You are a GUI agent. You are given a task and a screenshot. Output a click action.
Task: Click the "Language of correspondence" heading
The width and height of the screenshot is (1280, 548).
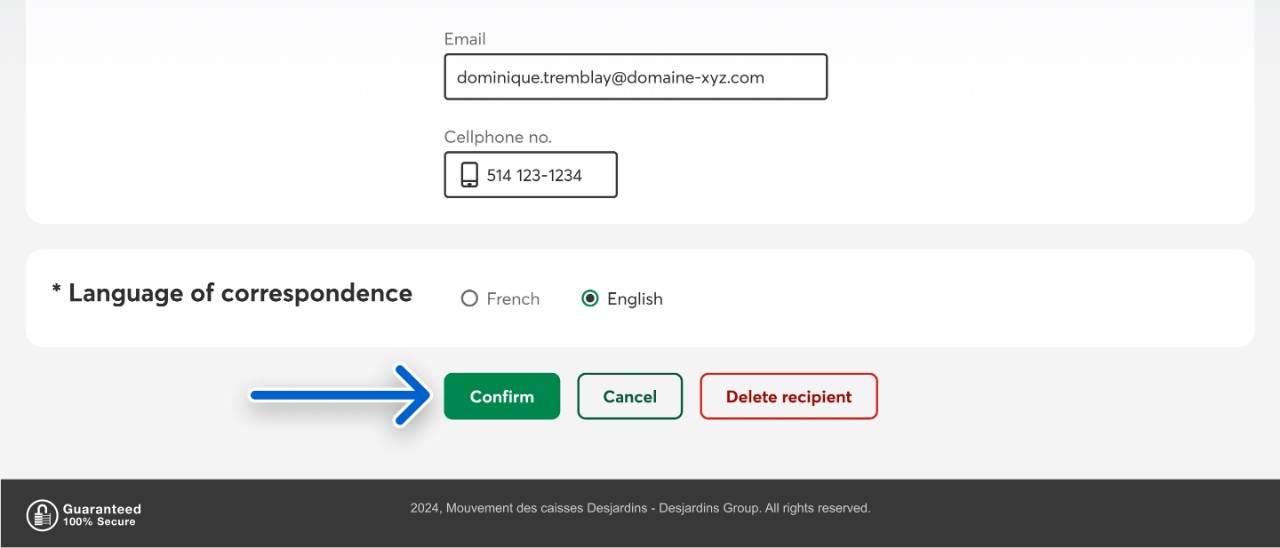click(240, 293)
